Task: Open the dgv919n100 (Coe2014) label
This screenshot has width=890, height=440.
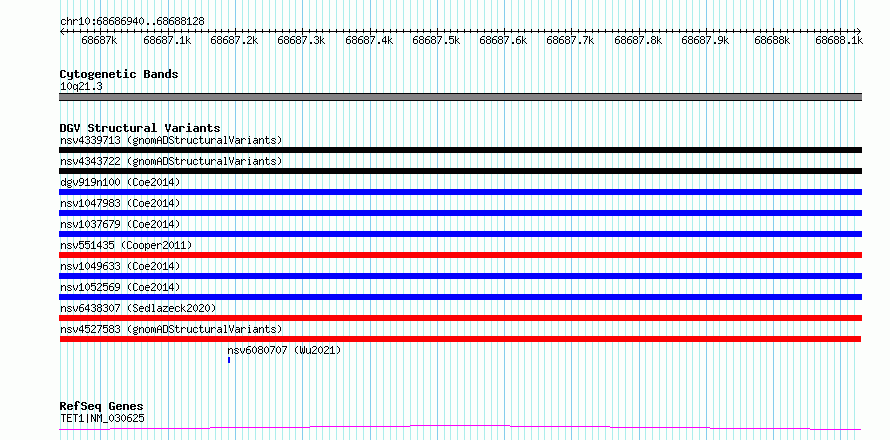Action: (120, 182)
